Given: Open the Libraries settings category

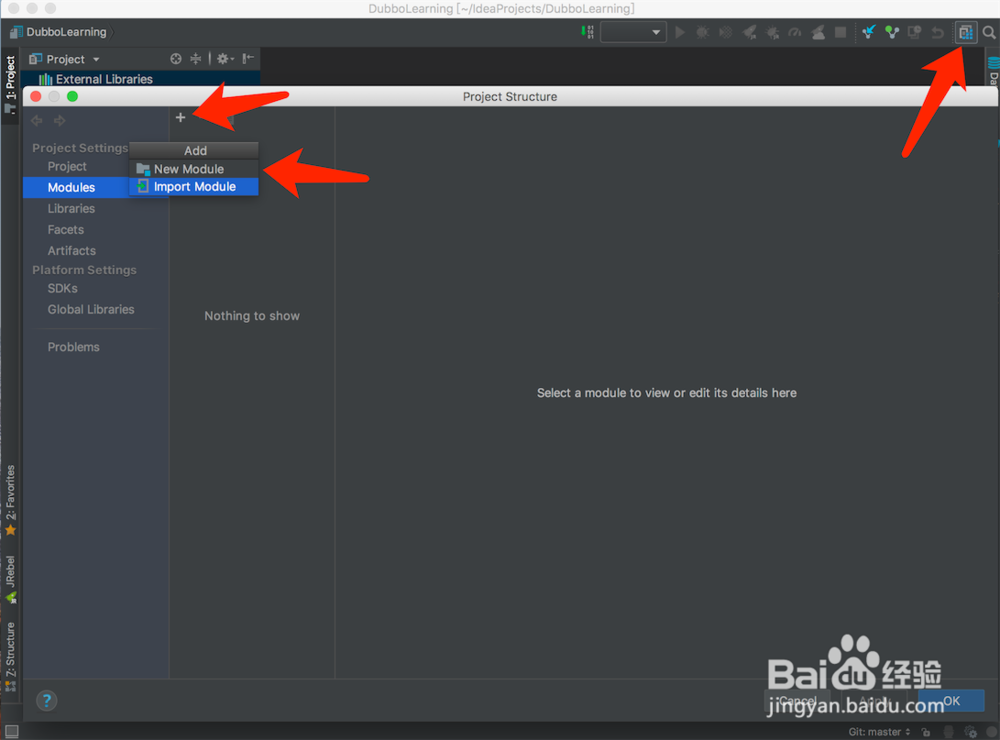Looking at the screenshot, I should click(71, 209).
